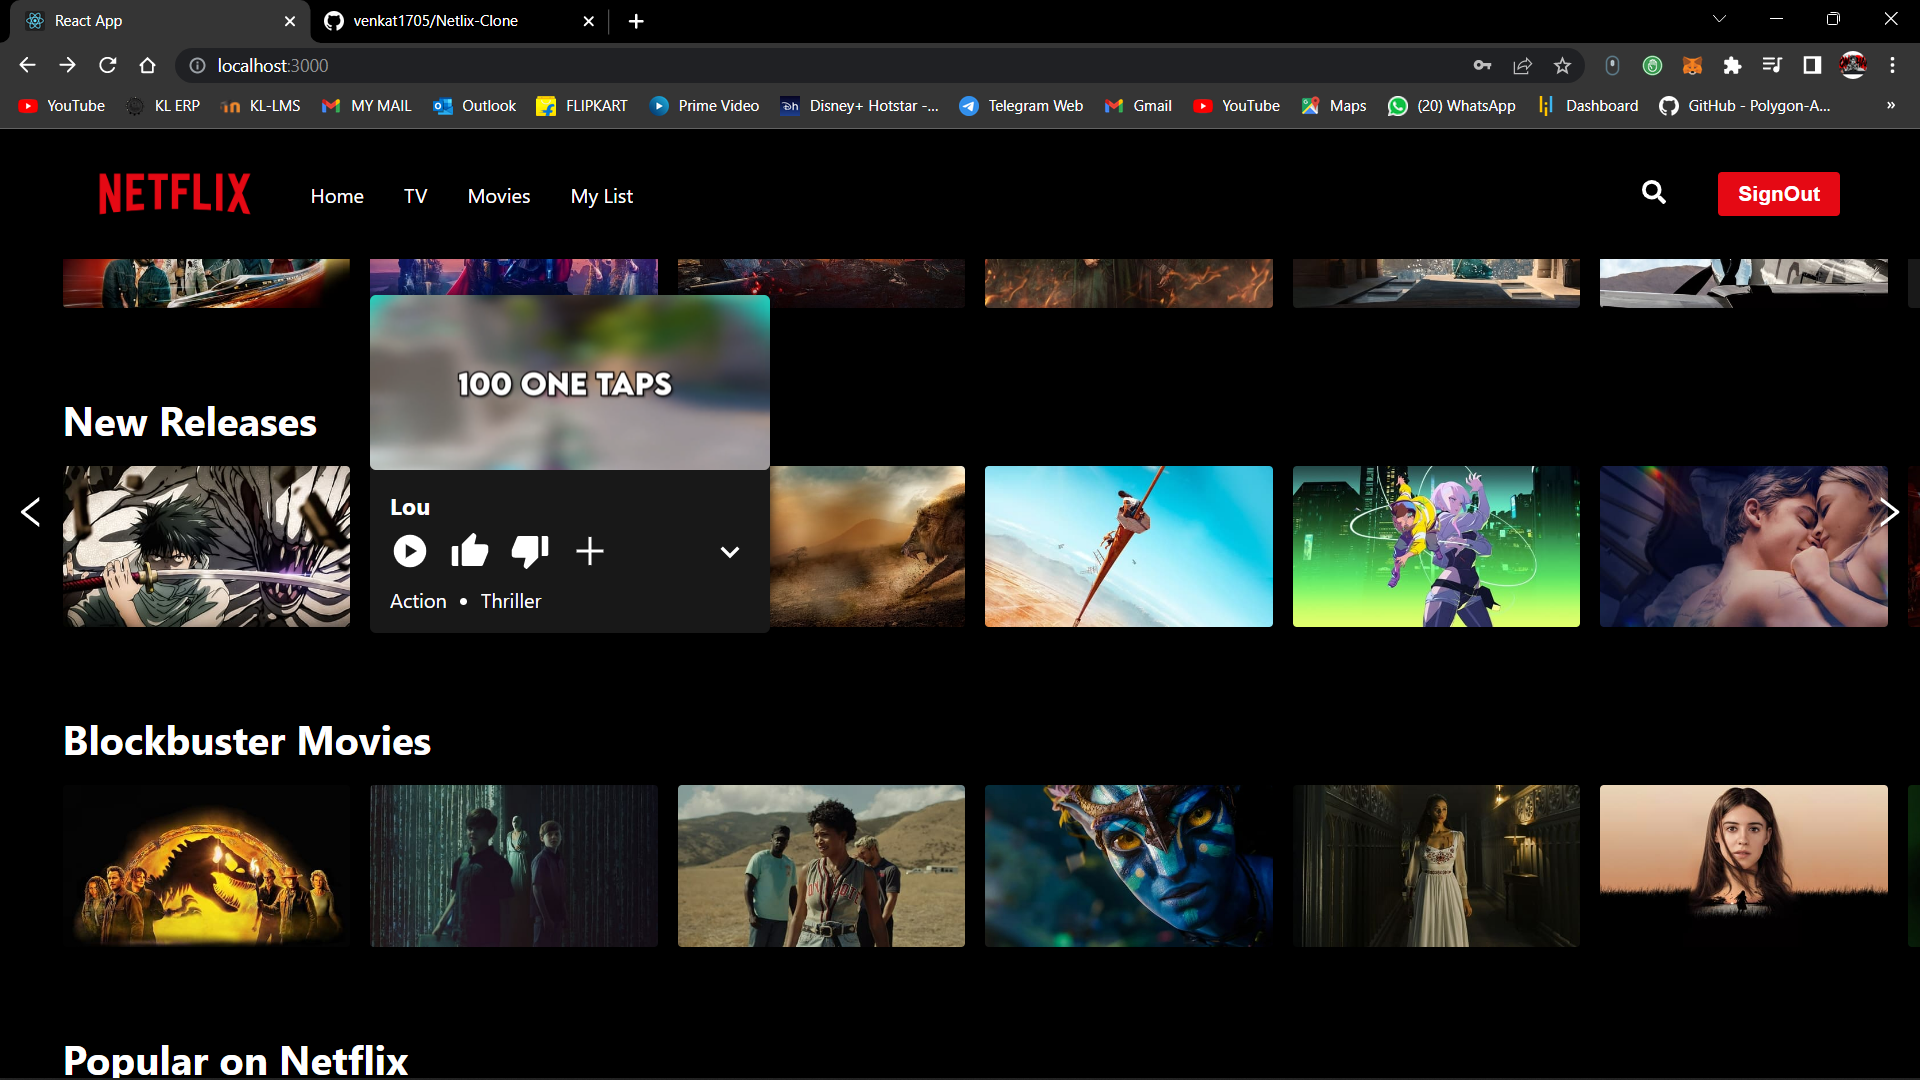Open Chrome three-dot menu
This screenshot has width=1920, height=1080.
(x=1892, y=65)
